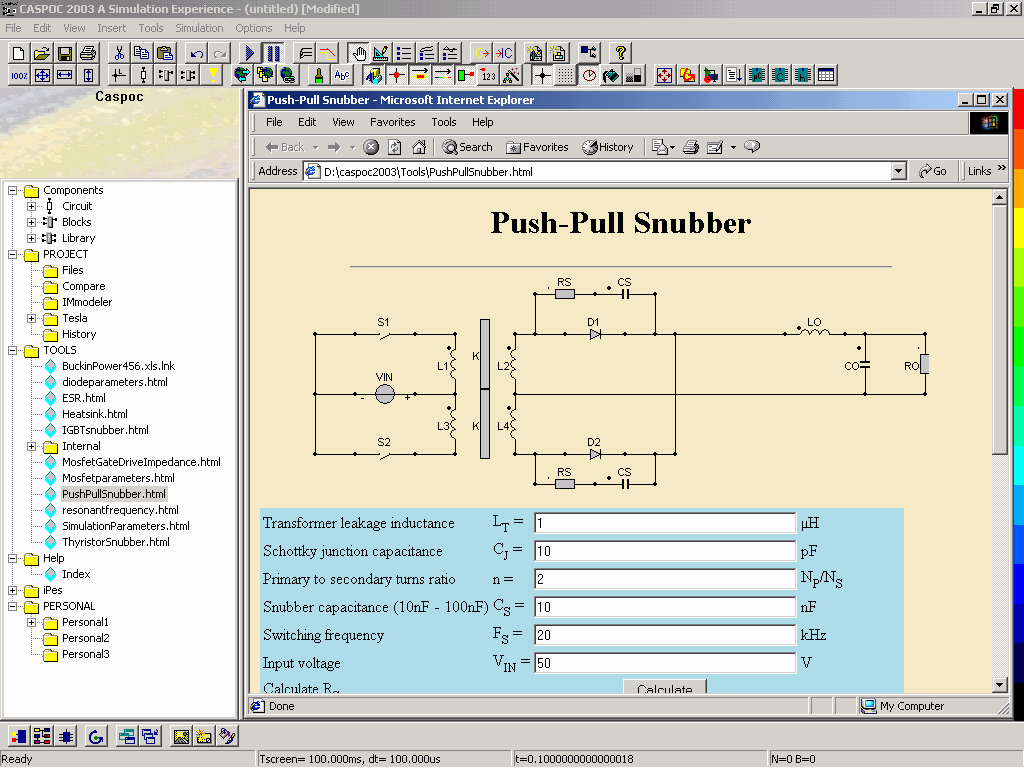This screenshot has width=1024, height=768.
Task: Click the Undo arrow icon
Action: pos(197,53)
